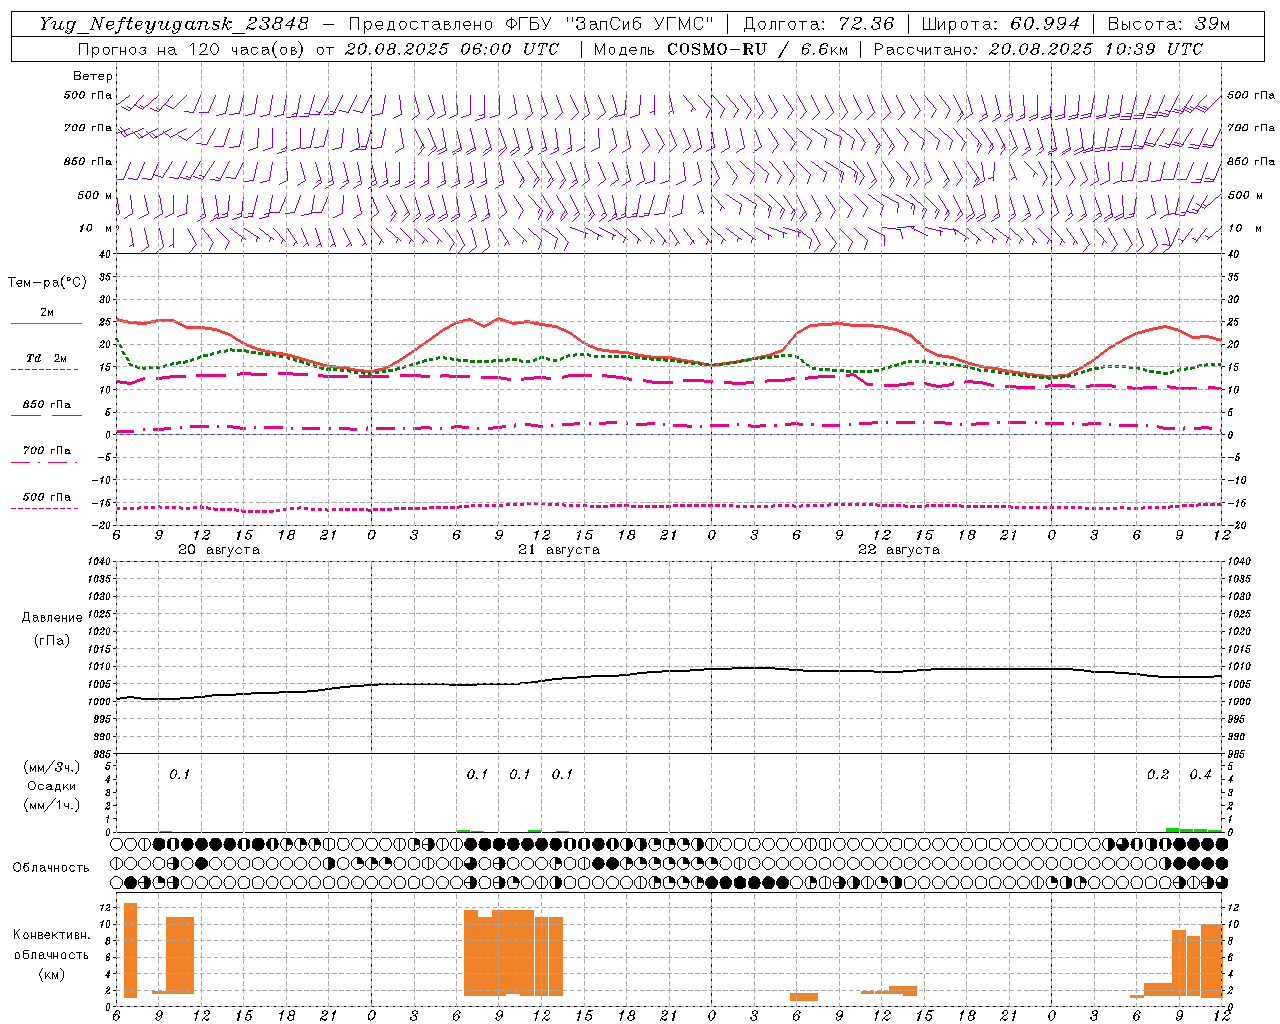Screen dimensions: 1280x1024
Task: Click the Осадки panel label
Action: click(52, 786)
